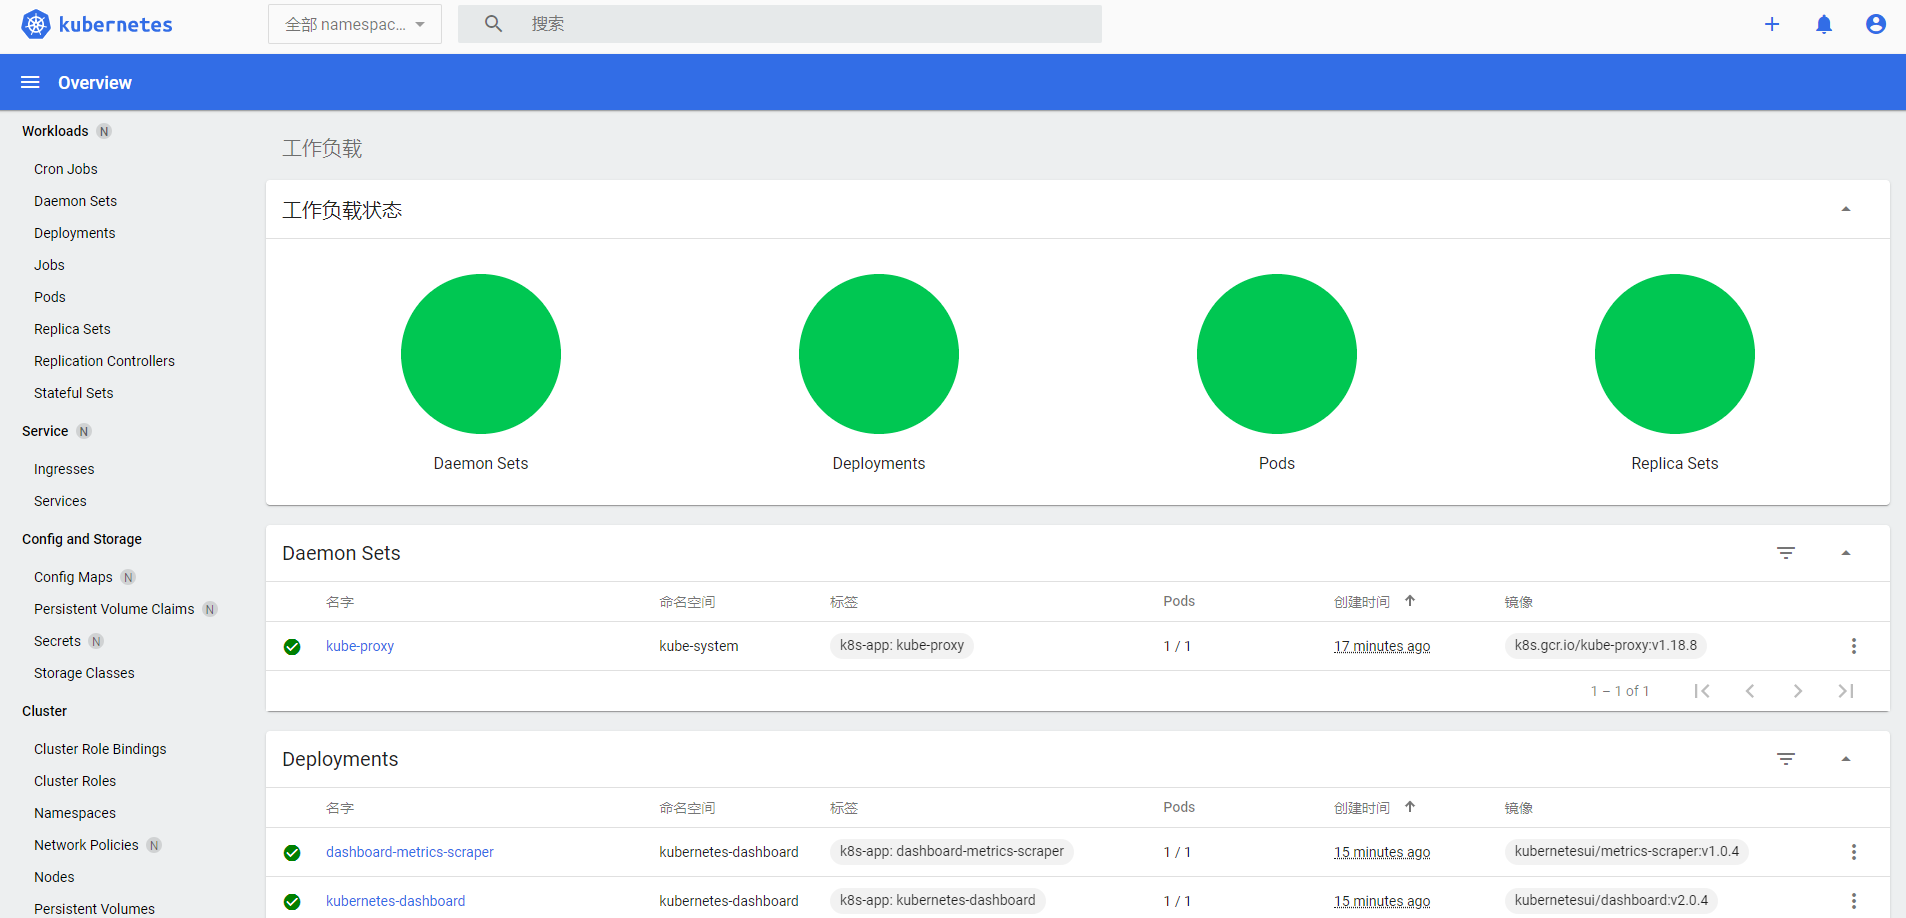The image size is (1906, 918).
Task: Open Persistent Volumes in the sidebar
Action: click(94, 909)
